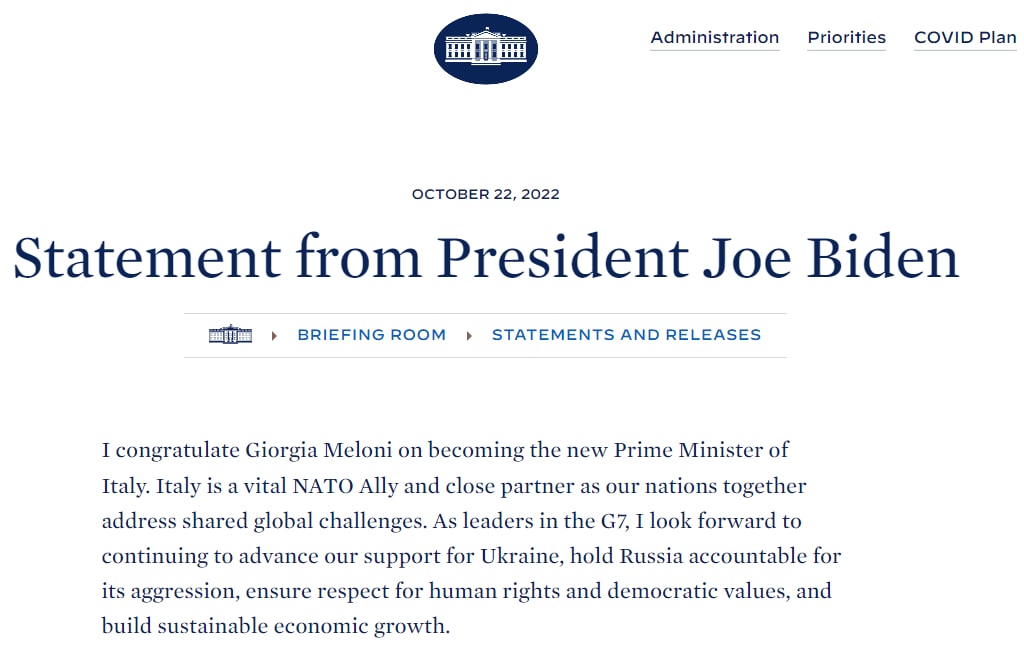Open the Statements and Releases link
This screenshot has width=1024, height=670.
626,335
